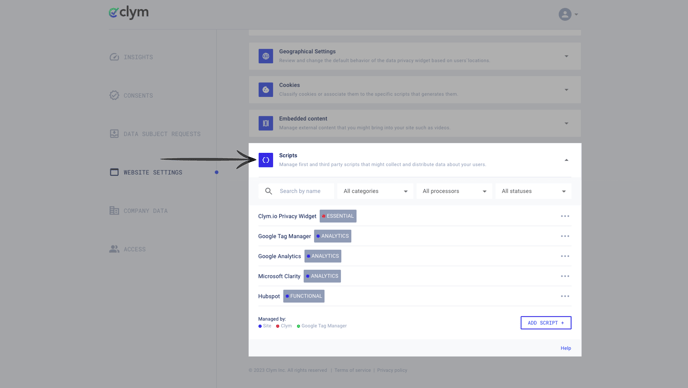
Task: Click the Geographical Settings title
Action: 307,51
